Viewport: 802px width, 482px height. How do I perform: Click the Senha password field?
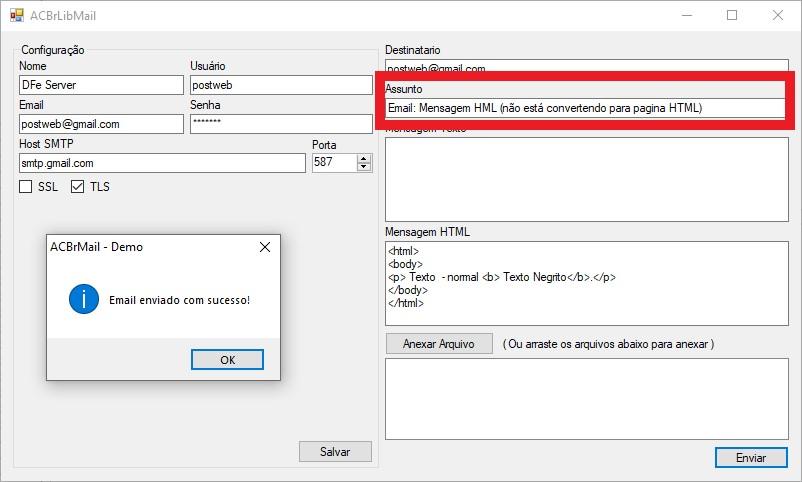[x=281, y=124]
